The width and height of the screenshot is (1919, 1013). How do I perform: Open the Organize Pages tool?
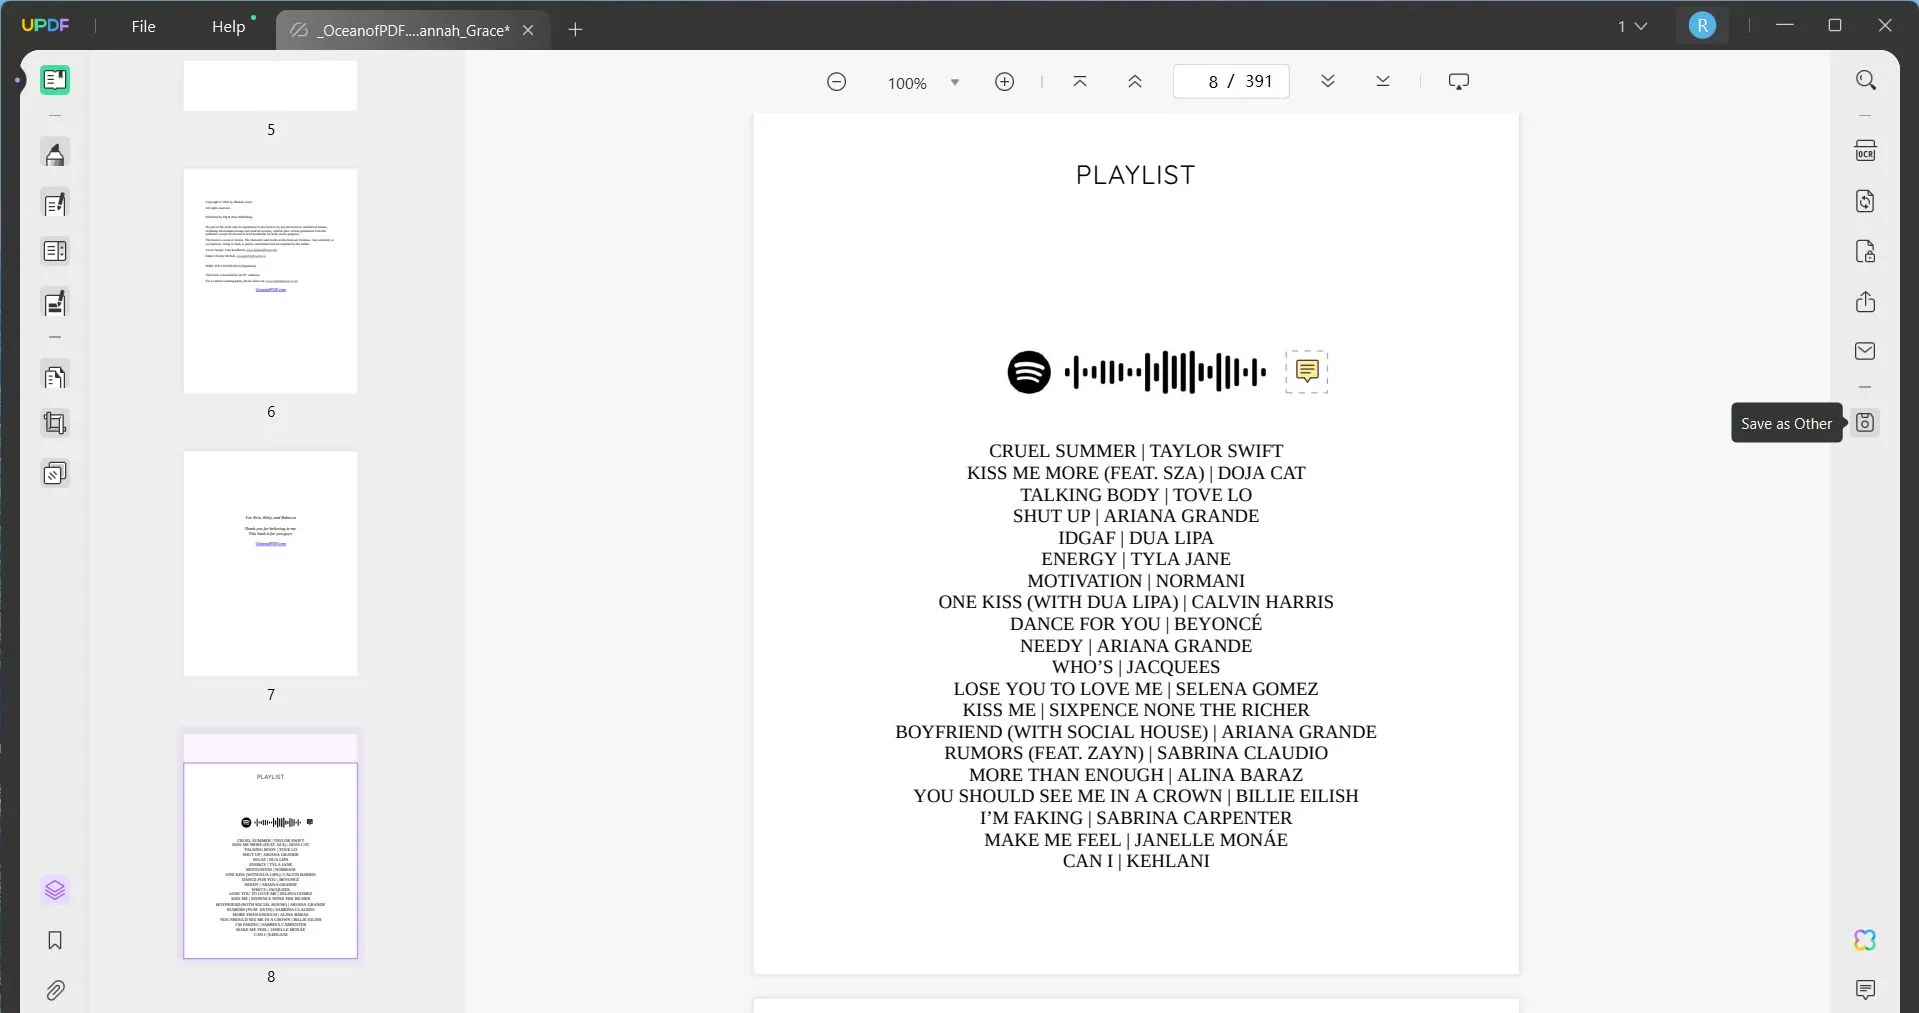click(x=55, y=377)
